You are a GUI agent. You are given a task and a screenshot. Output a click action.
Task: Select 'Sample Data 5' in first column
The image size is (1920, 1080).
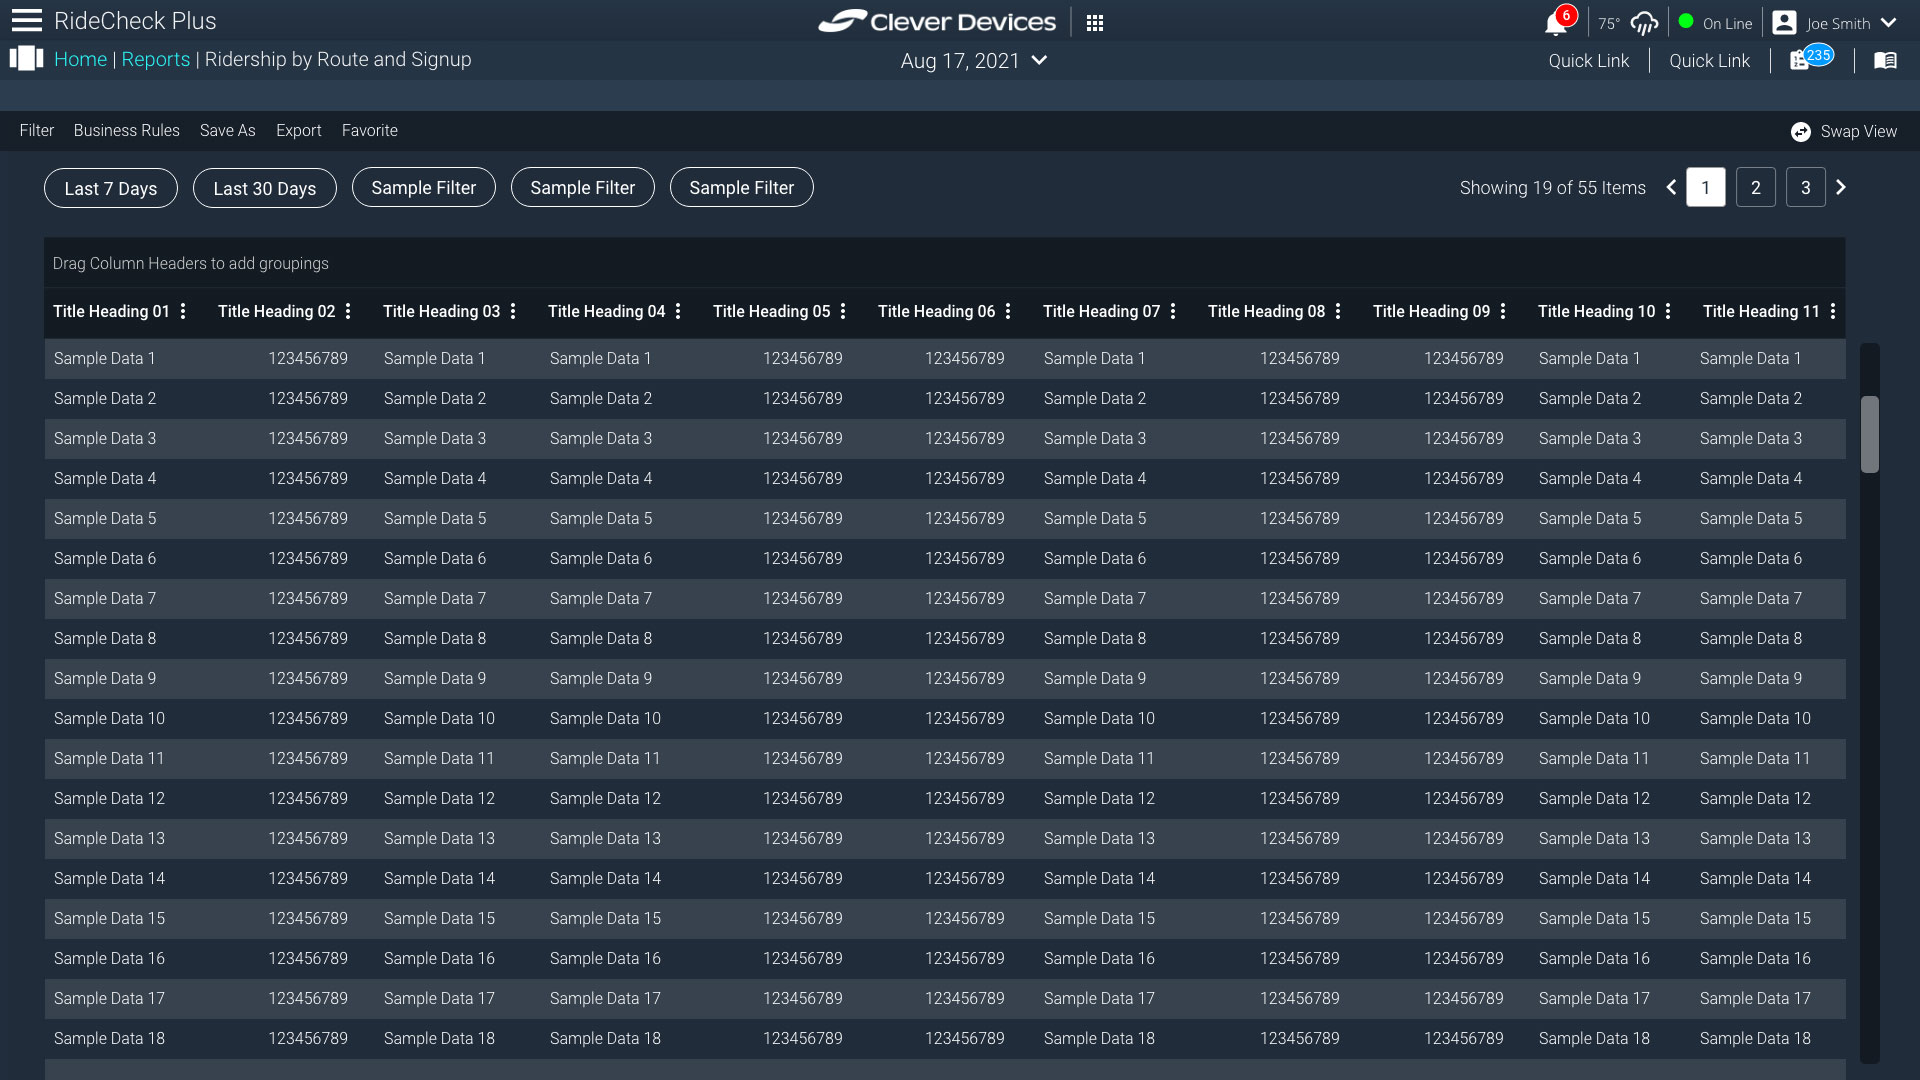pos(105,518)
